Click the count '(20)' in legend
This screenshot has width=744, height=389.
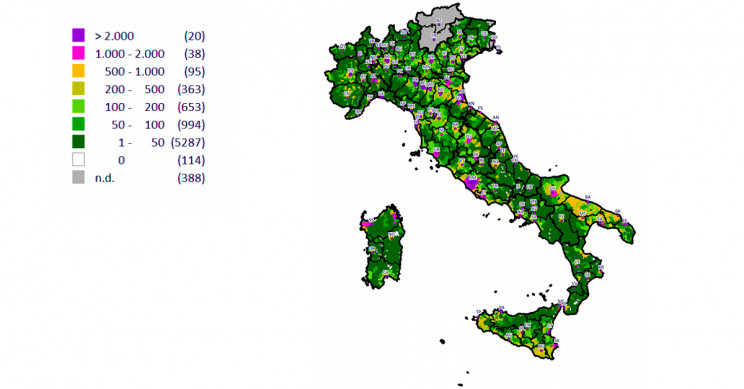pos(195,36)
